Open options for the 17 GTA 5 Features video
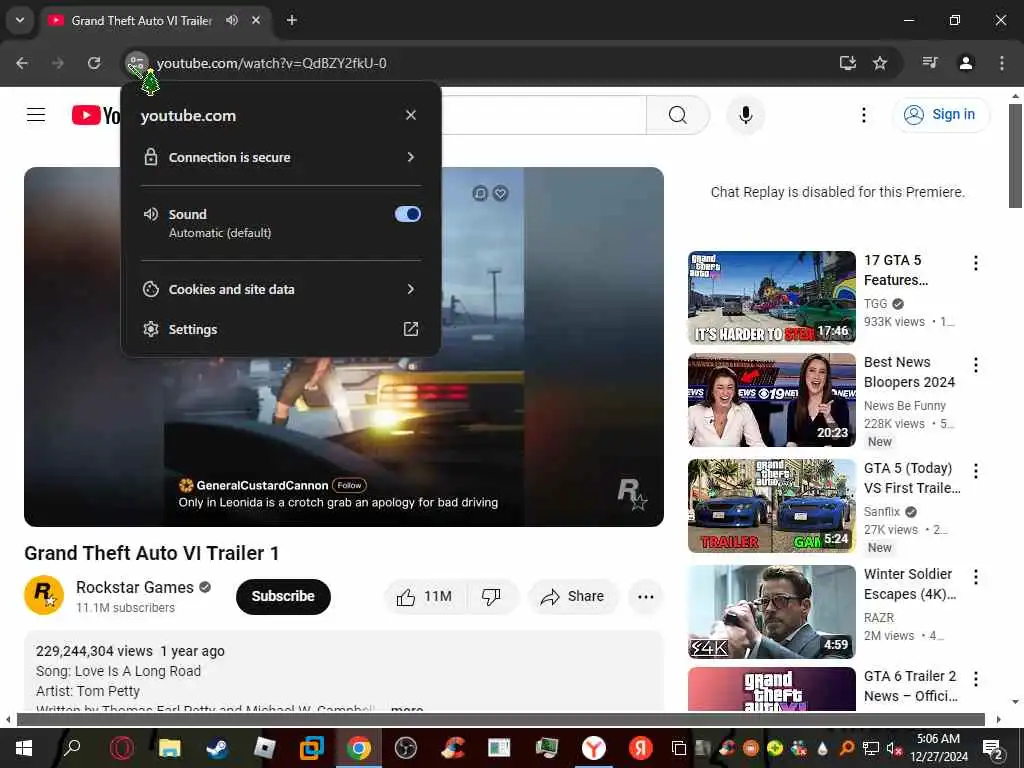 pos(976,263)
